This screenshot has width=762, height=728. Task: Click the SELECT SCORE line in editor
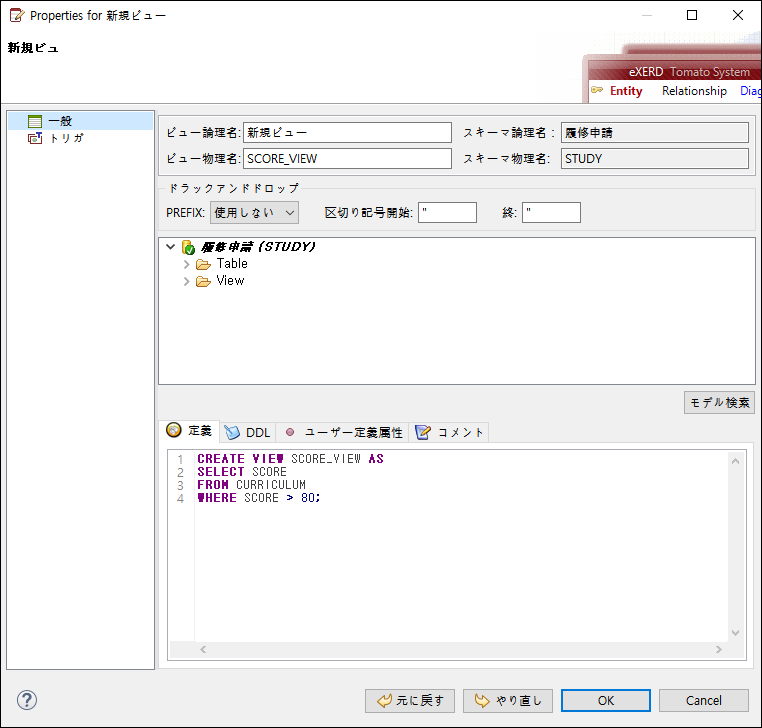pos(242,472)
